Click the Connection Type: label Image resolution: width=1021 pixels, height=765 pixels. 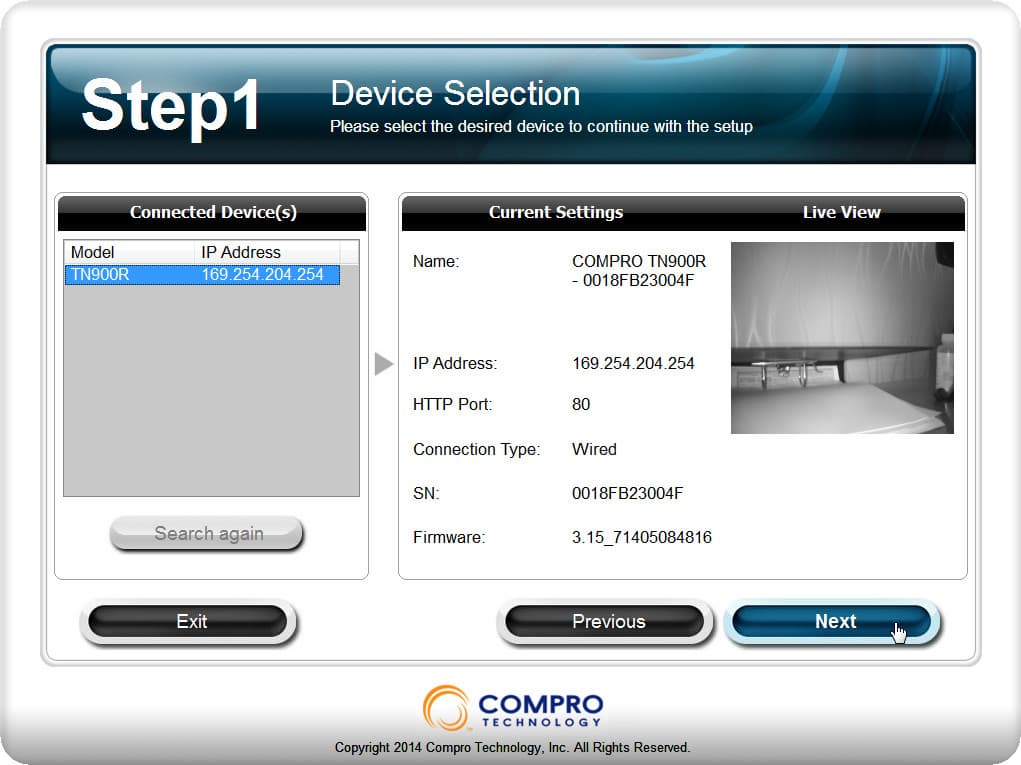(476, 449)
